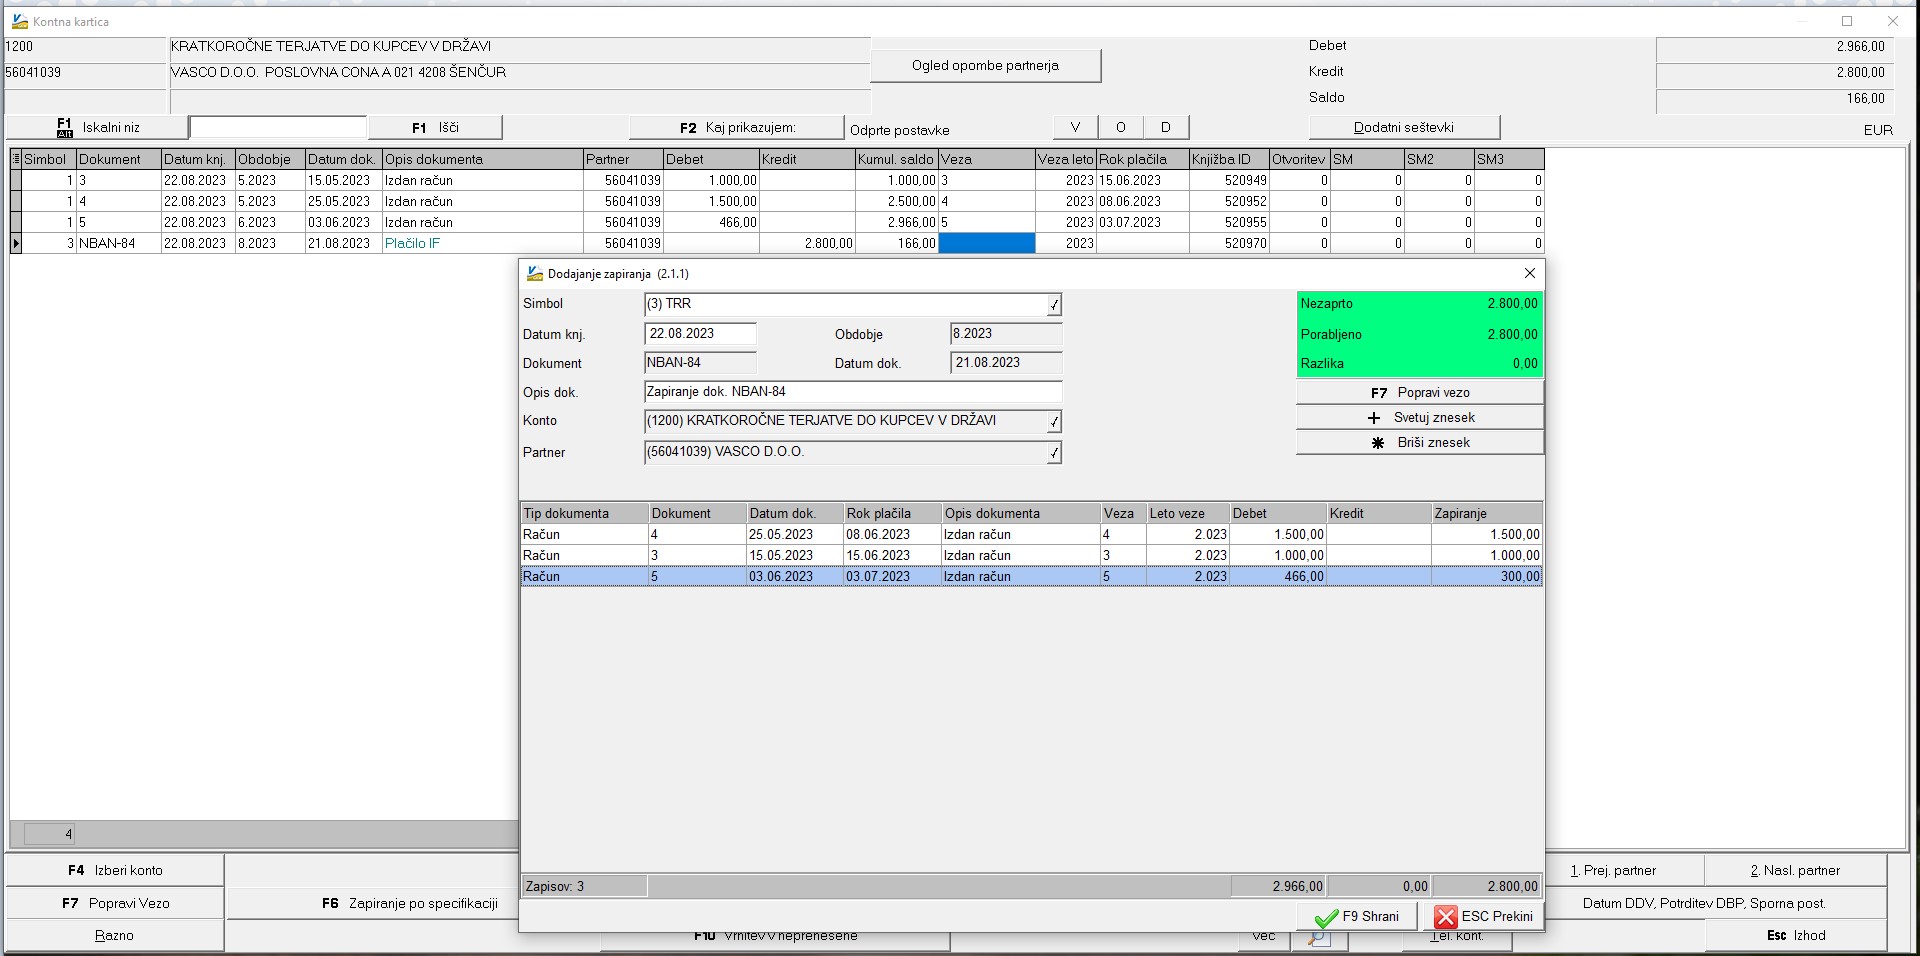Viewport: 1920px width, 956px height.
Task: Click the konto code field 1200
Action: point(85,47)
